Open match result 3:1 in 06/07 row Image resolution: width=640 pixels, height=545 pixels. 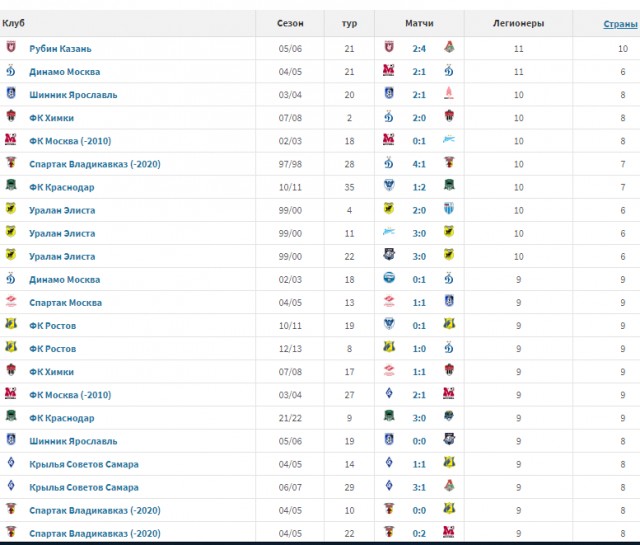tap(419, 487)
